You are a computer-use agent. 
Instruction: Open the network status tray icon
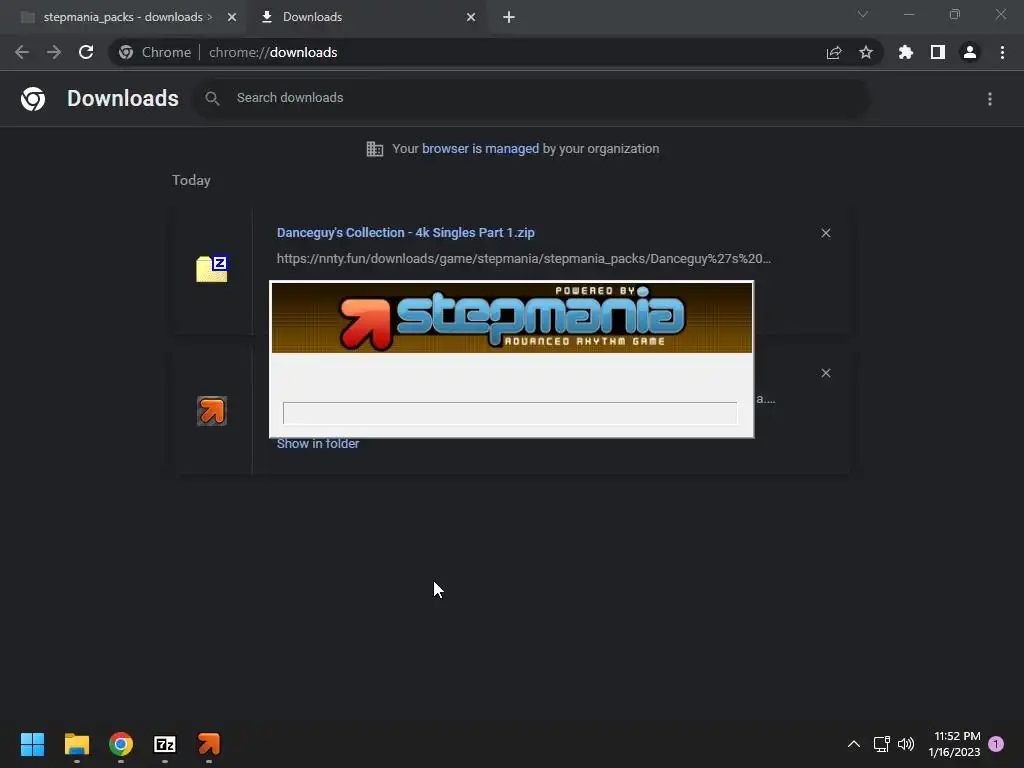coord(882,744)
